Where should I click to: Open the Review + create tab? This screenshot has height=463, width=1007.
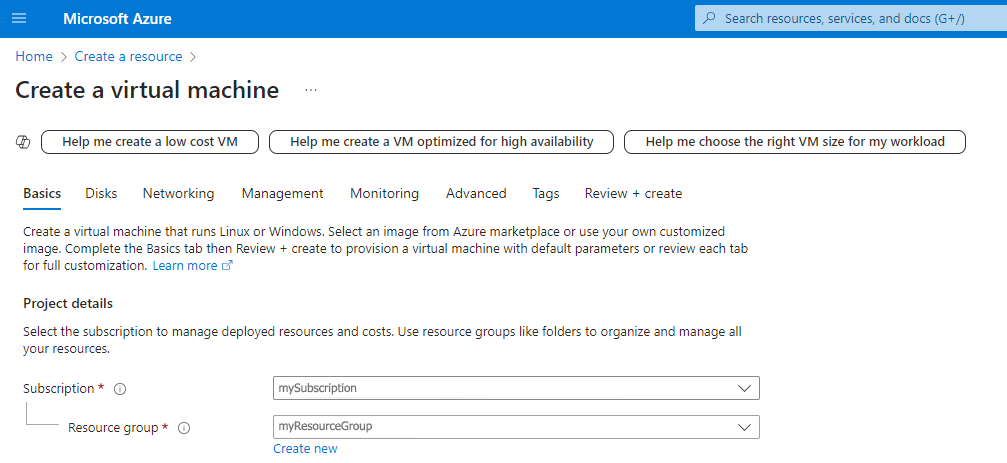(633, 193)
